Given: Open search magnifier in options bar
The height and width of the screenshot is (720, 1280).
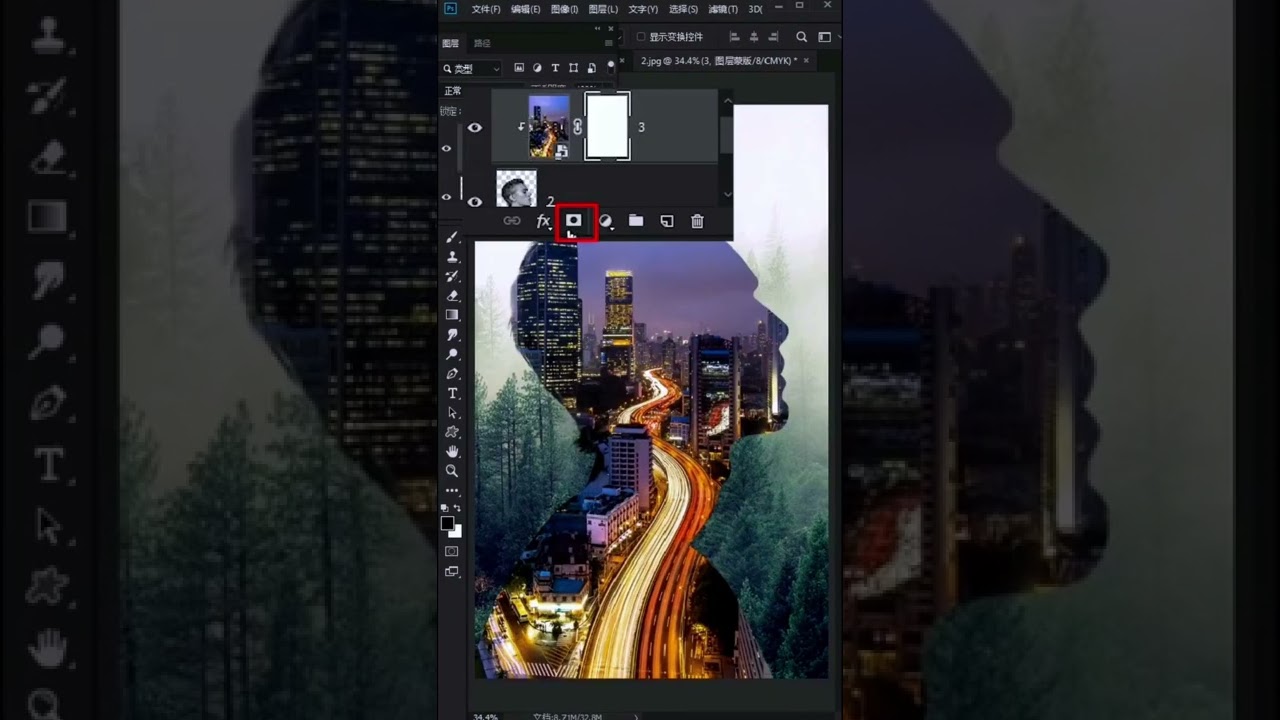Looking at the screenshot, I should point(802,37).
